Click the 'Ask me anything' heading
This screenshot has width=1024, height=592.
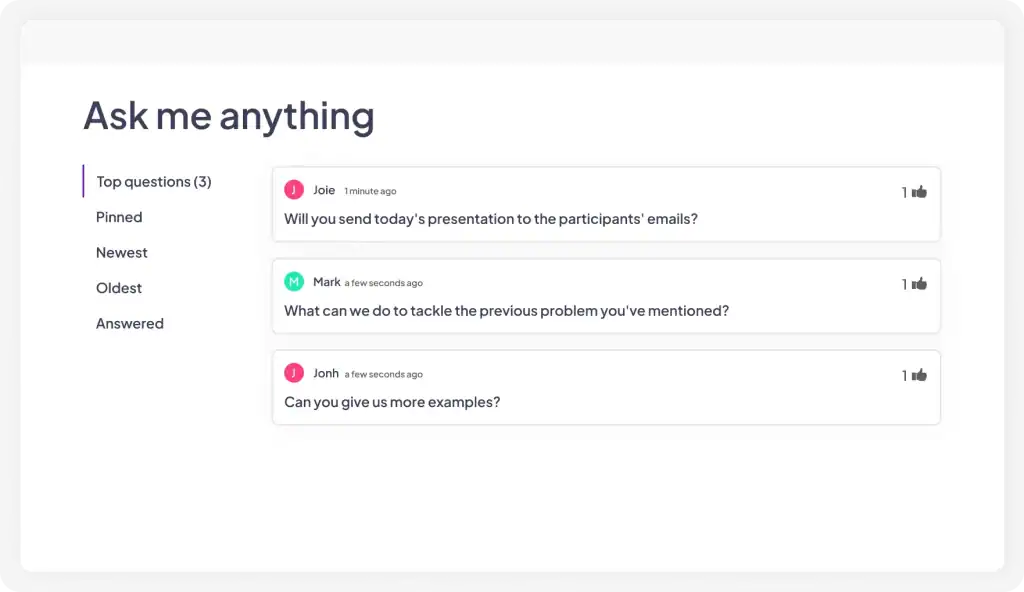(x=228, y=116)
